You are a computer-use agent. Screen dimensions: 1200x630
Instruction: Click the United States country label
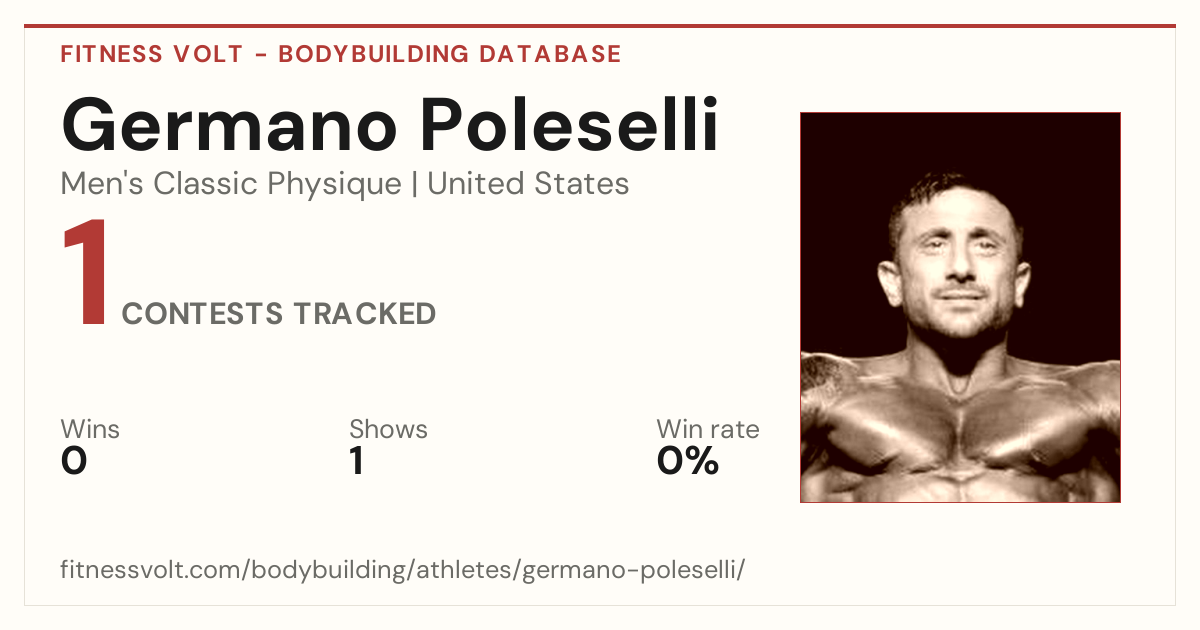click(x=528, y=185)
